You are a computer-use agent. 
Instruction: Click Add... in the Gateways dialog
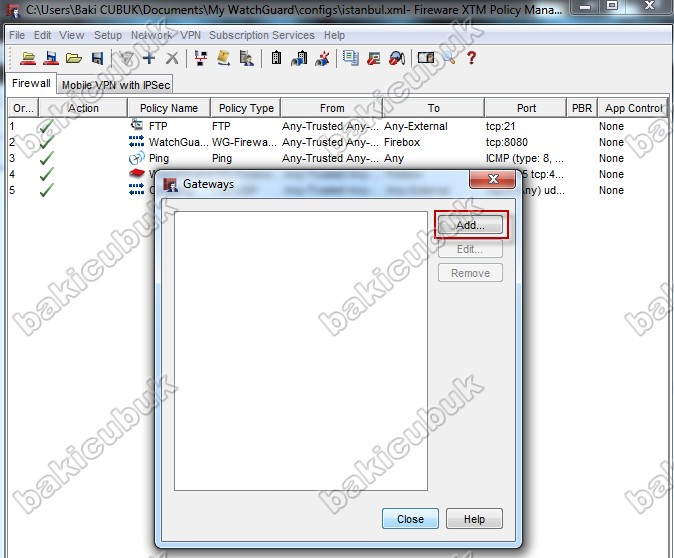[x=470, y=225]
